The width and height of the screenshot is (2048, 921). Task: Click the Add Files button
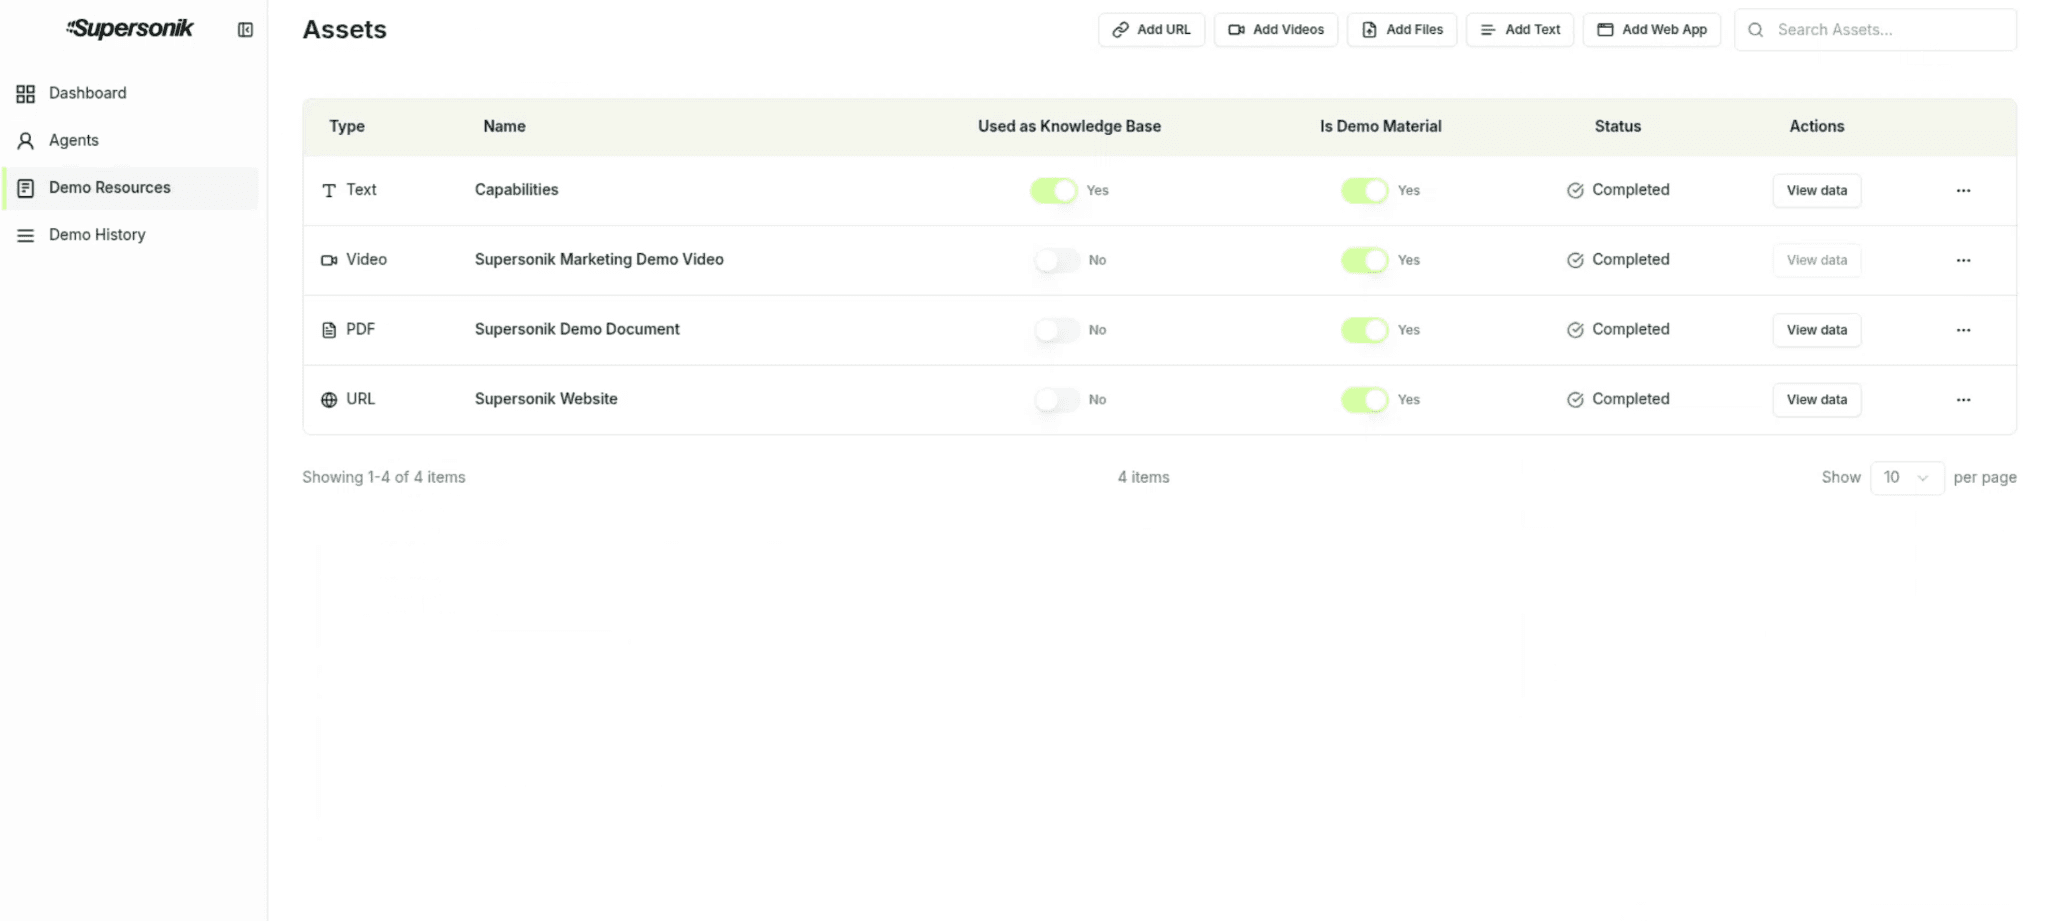1402,30
